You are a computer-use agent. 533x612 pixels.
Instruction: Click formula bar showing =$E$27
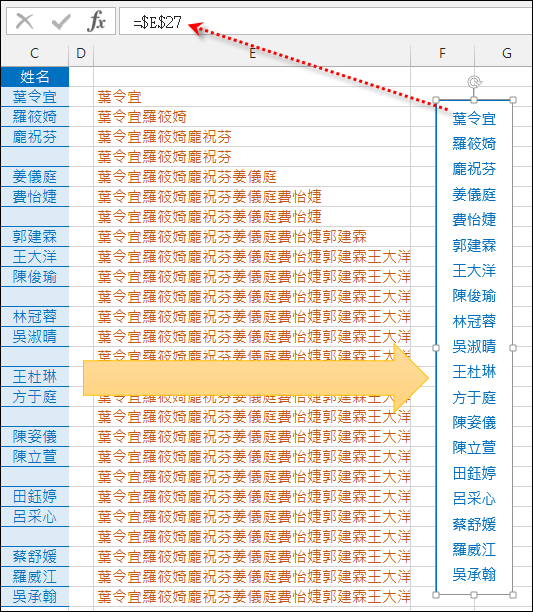tap(325, 21)
